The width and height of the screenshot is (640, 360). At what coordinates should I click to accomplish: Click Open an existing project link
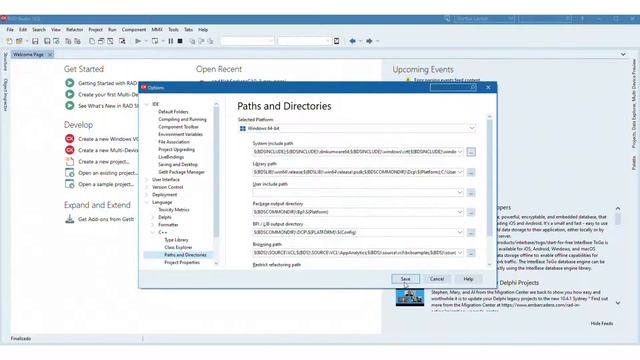(x=108, y=173)
